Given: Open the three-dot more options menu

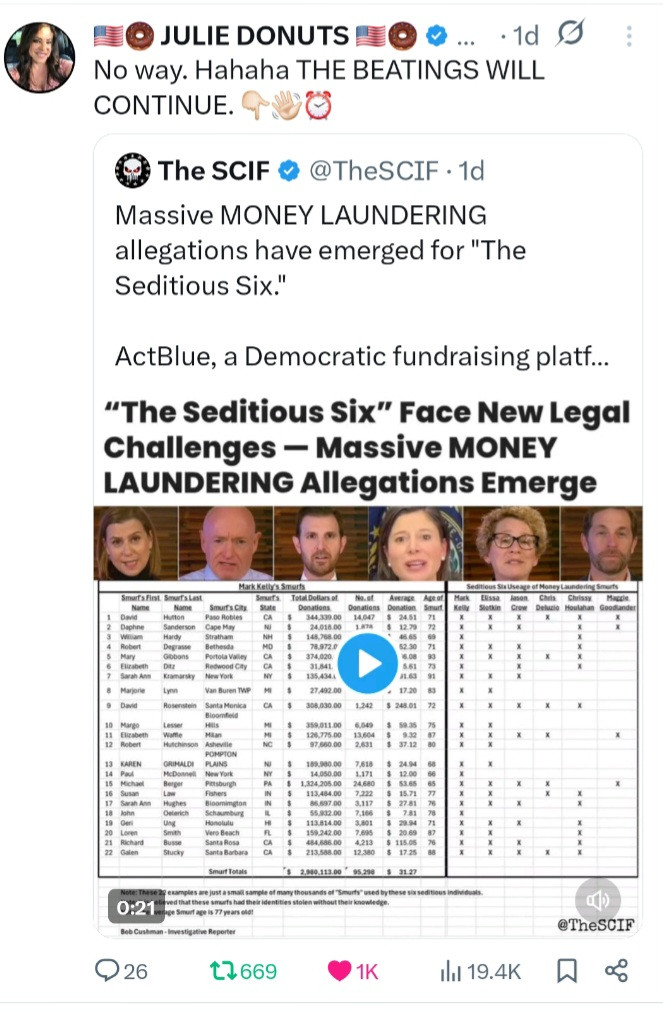Looking at the screenshot, I should pyautogui.click(x=629, y=36).
